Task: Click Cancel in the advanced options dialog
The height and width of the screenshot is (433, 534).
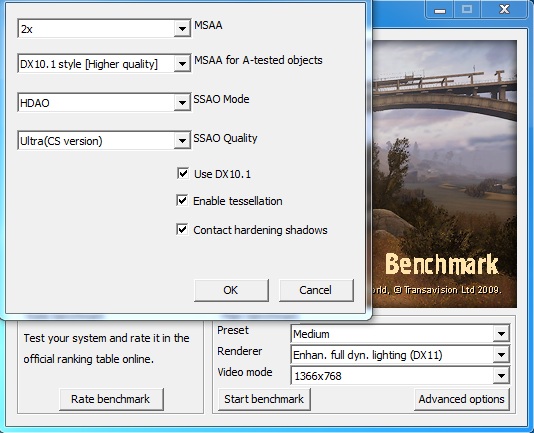Action: coord(316,290)
